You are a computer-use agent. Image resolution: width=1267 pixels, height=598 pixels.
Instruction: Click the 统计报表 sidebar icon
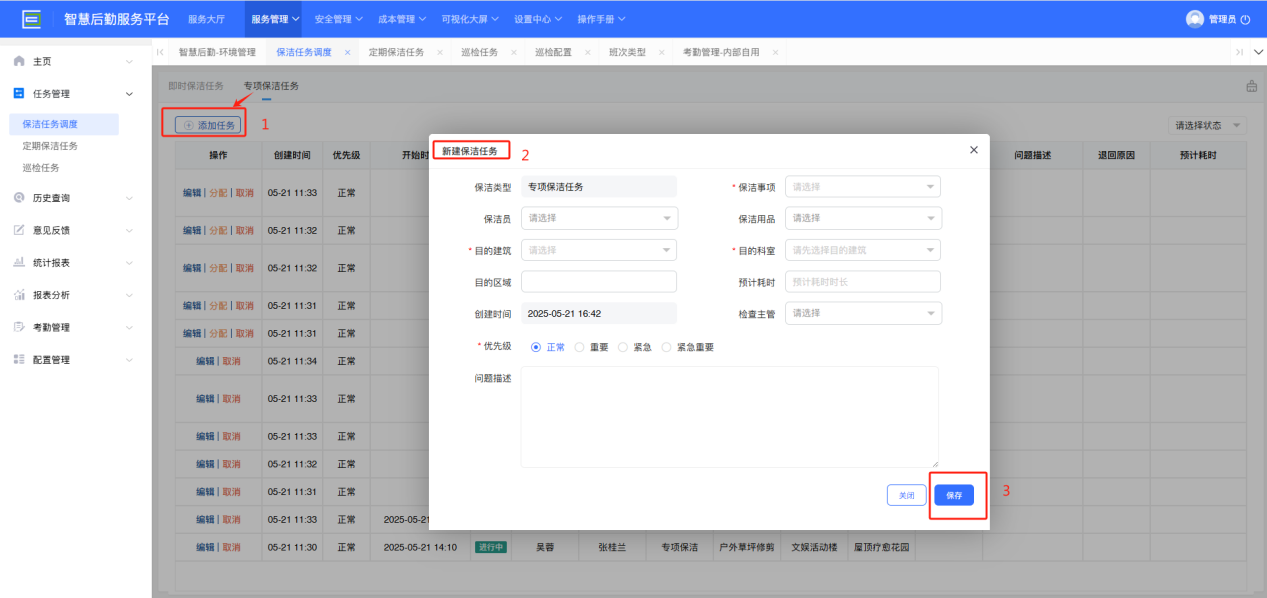coord(19,262)
